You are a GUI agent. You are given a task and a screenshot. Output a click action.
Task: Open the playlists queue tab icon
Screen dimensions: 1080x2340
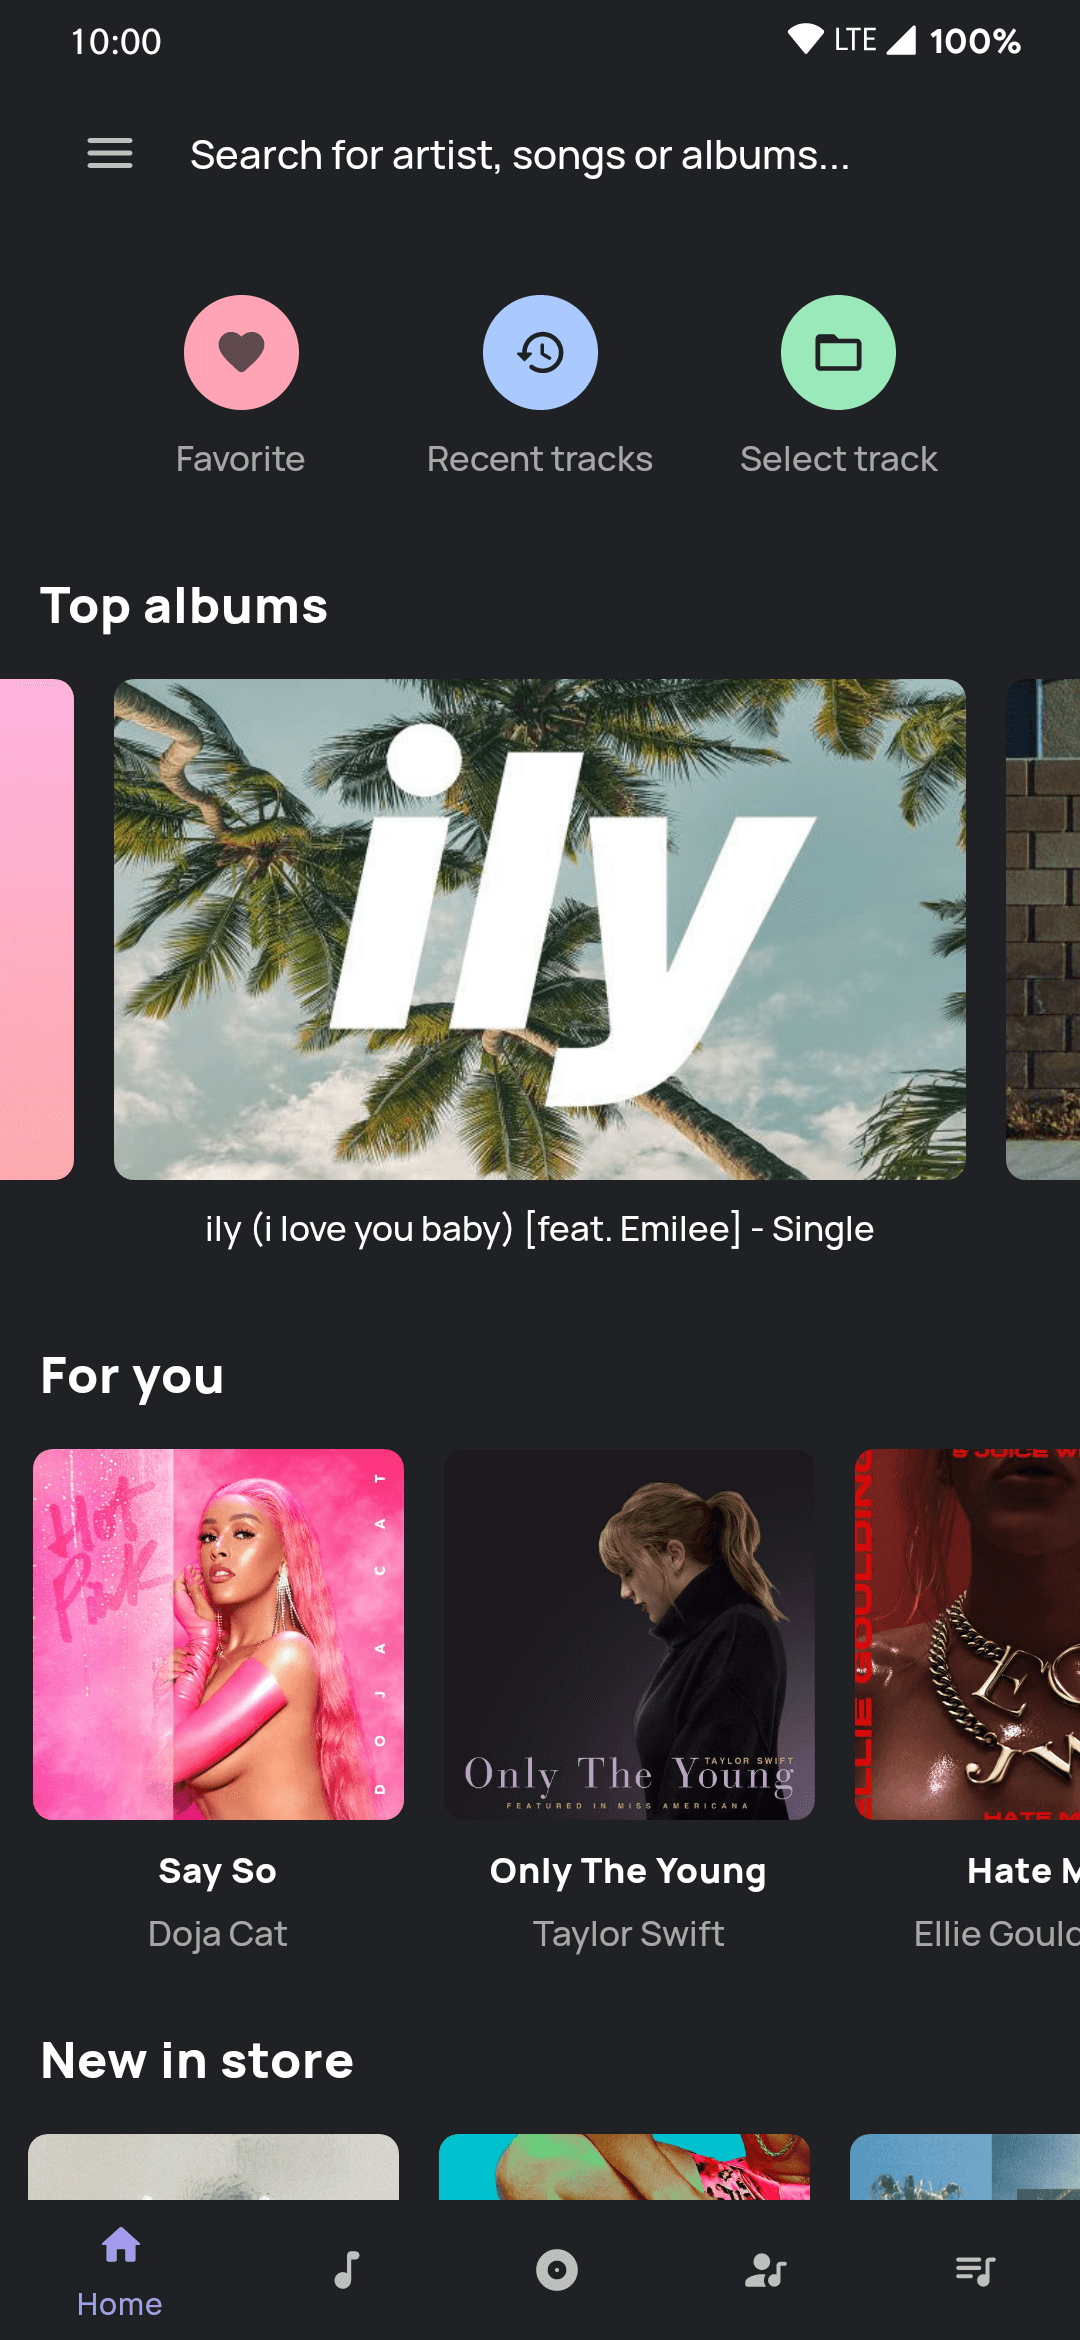pyautogui.click(x=975, y=2270)
